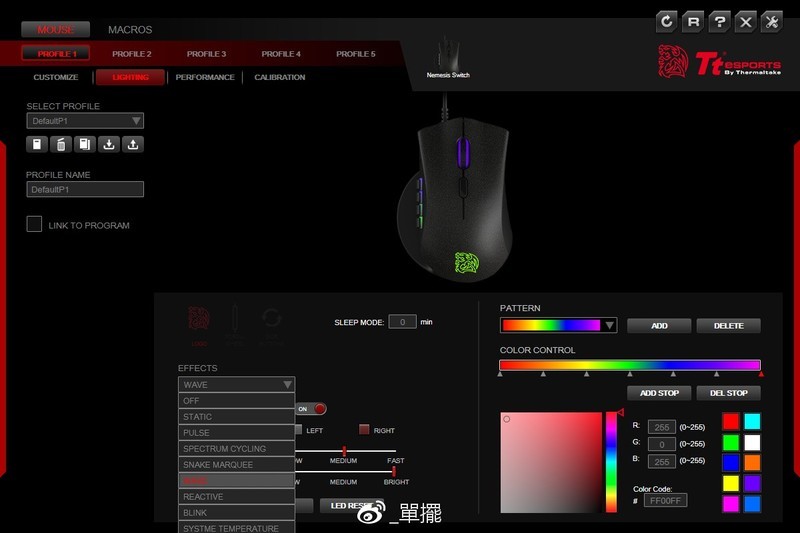The width and height of the screenshot is (800, 533).
Task: Switch to the MOUSE tab
Action: [x=56, y=30]
